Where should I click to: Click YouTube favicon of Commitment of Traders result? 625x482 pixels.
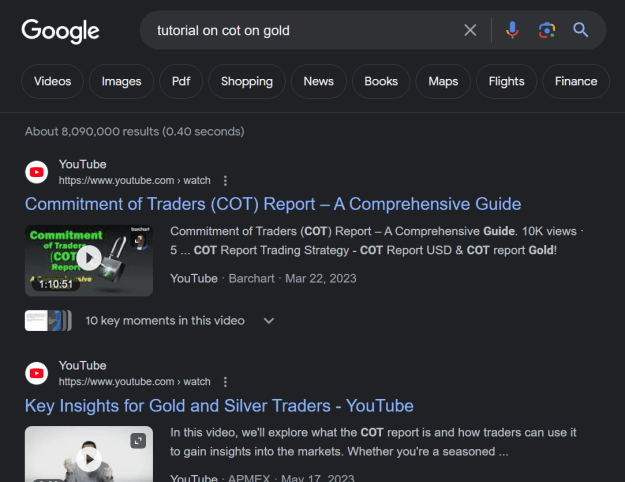point(37,172)
